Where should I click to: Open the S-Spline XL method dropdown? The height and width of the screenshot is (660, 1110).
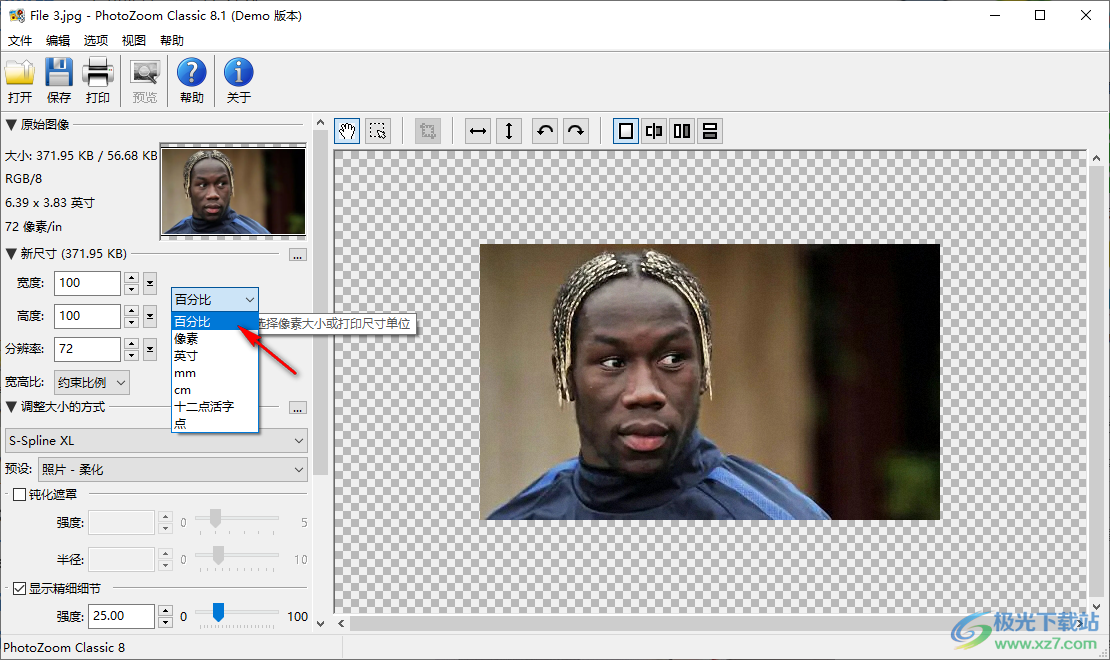pyautogui.click(x=156, y=440)
